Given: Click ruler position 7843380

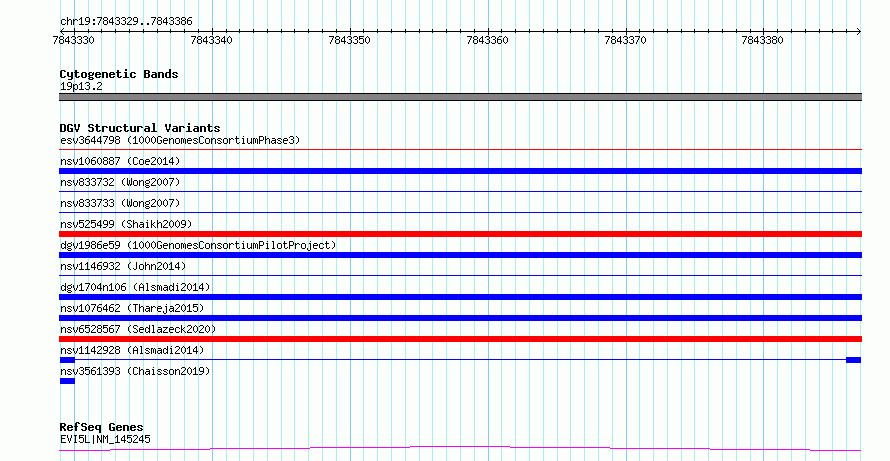Looking at the screenshot, I should tap(763, 40).
